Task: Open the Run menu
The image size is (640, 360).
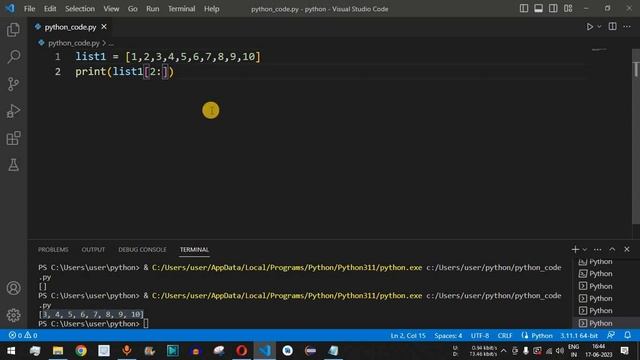Action: (x=153, y=9)
